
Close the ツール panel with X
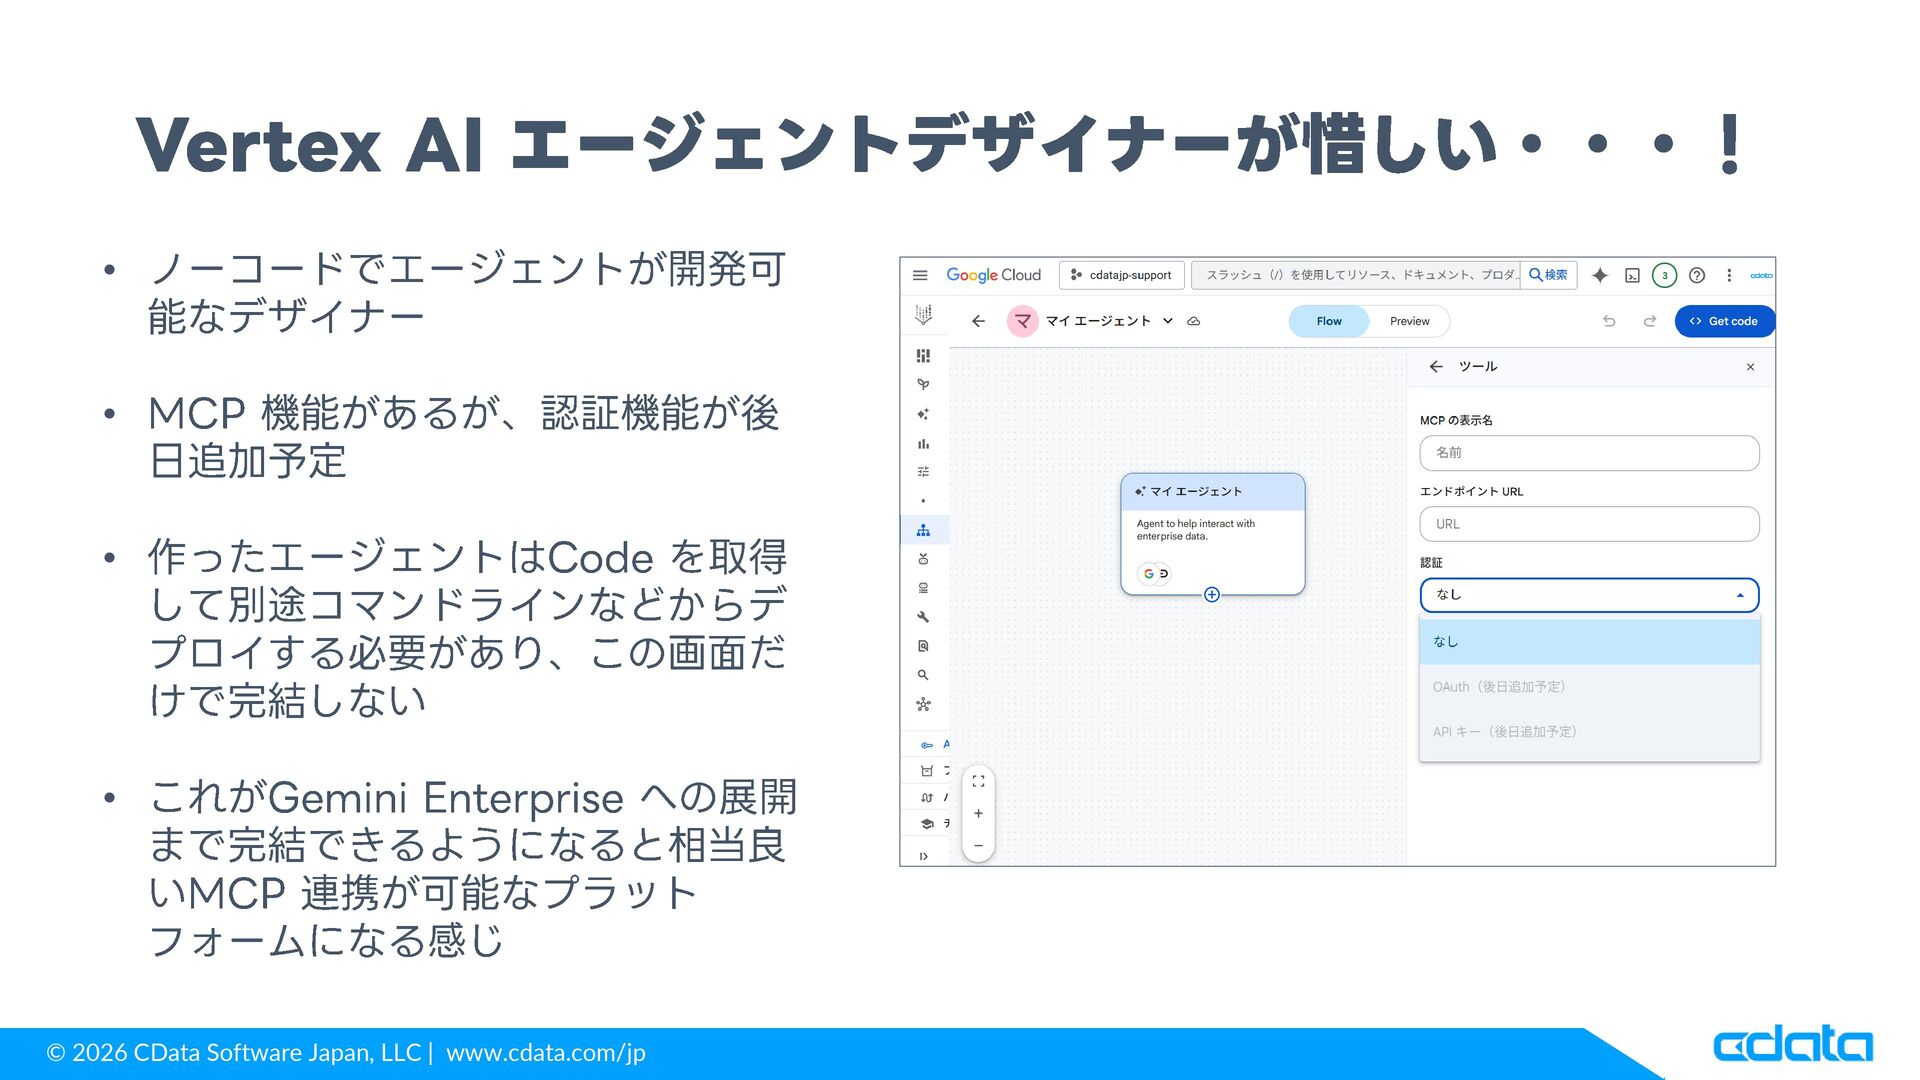(1750, 367)
